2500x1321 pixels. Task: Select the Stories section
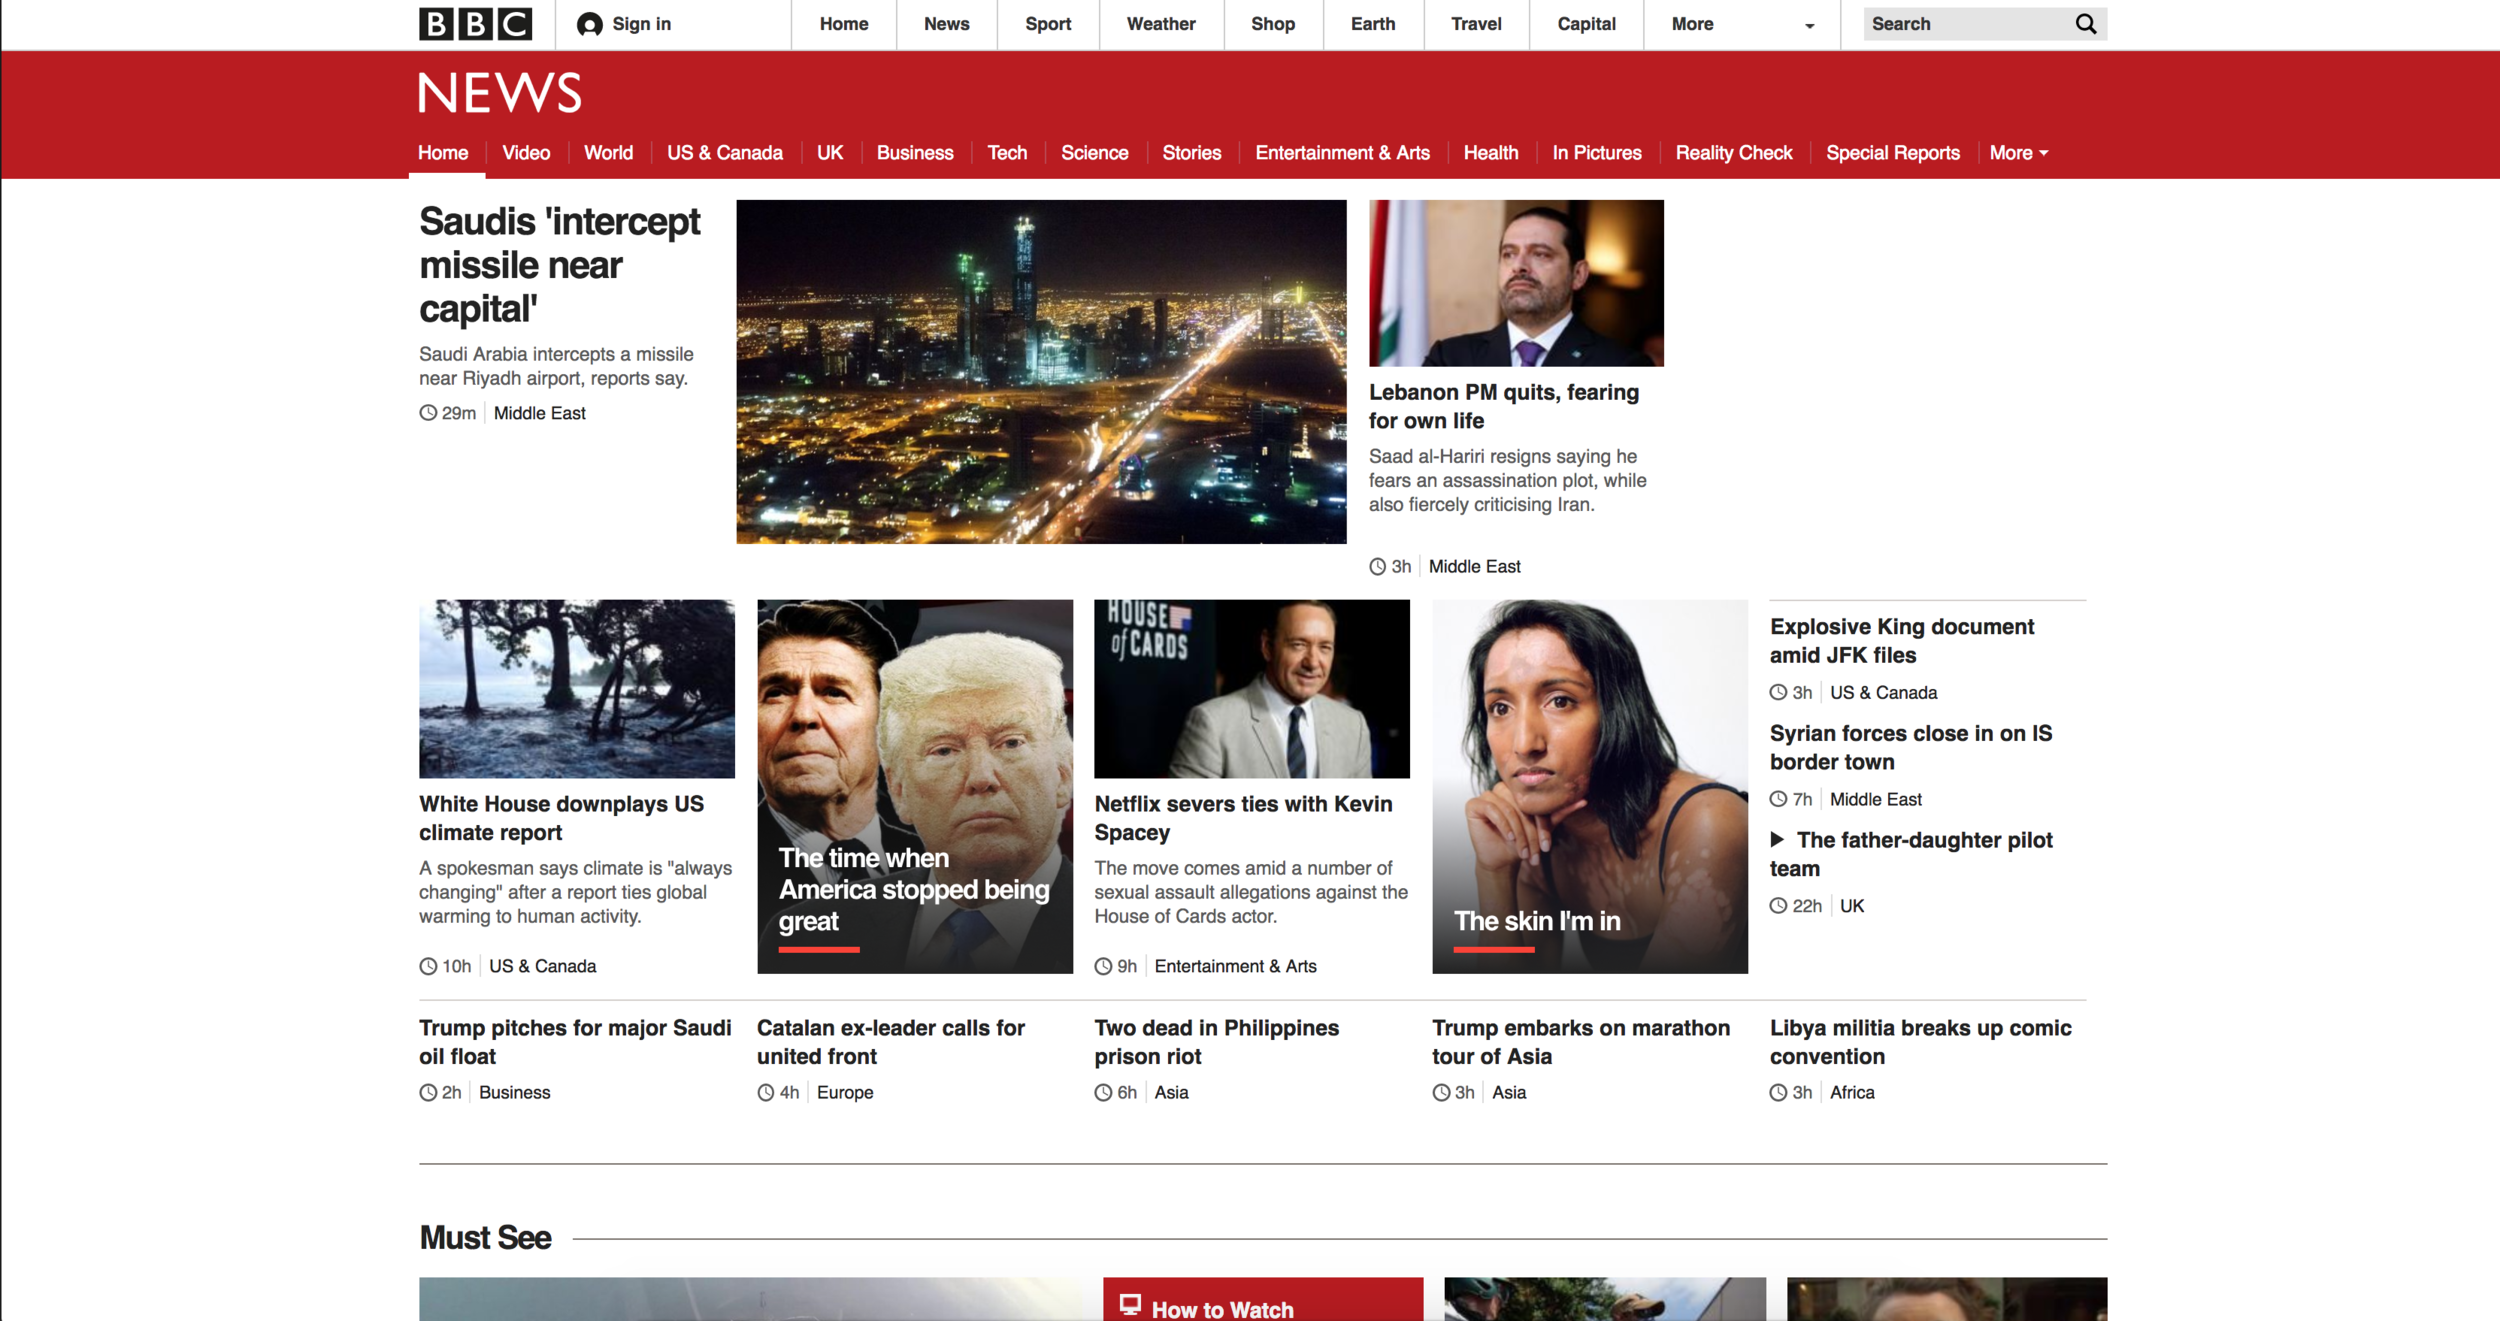click(x=1192, y=153)
